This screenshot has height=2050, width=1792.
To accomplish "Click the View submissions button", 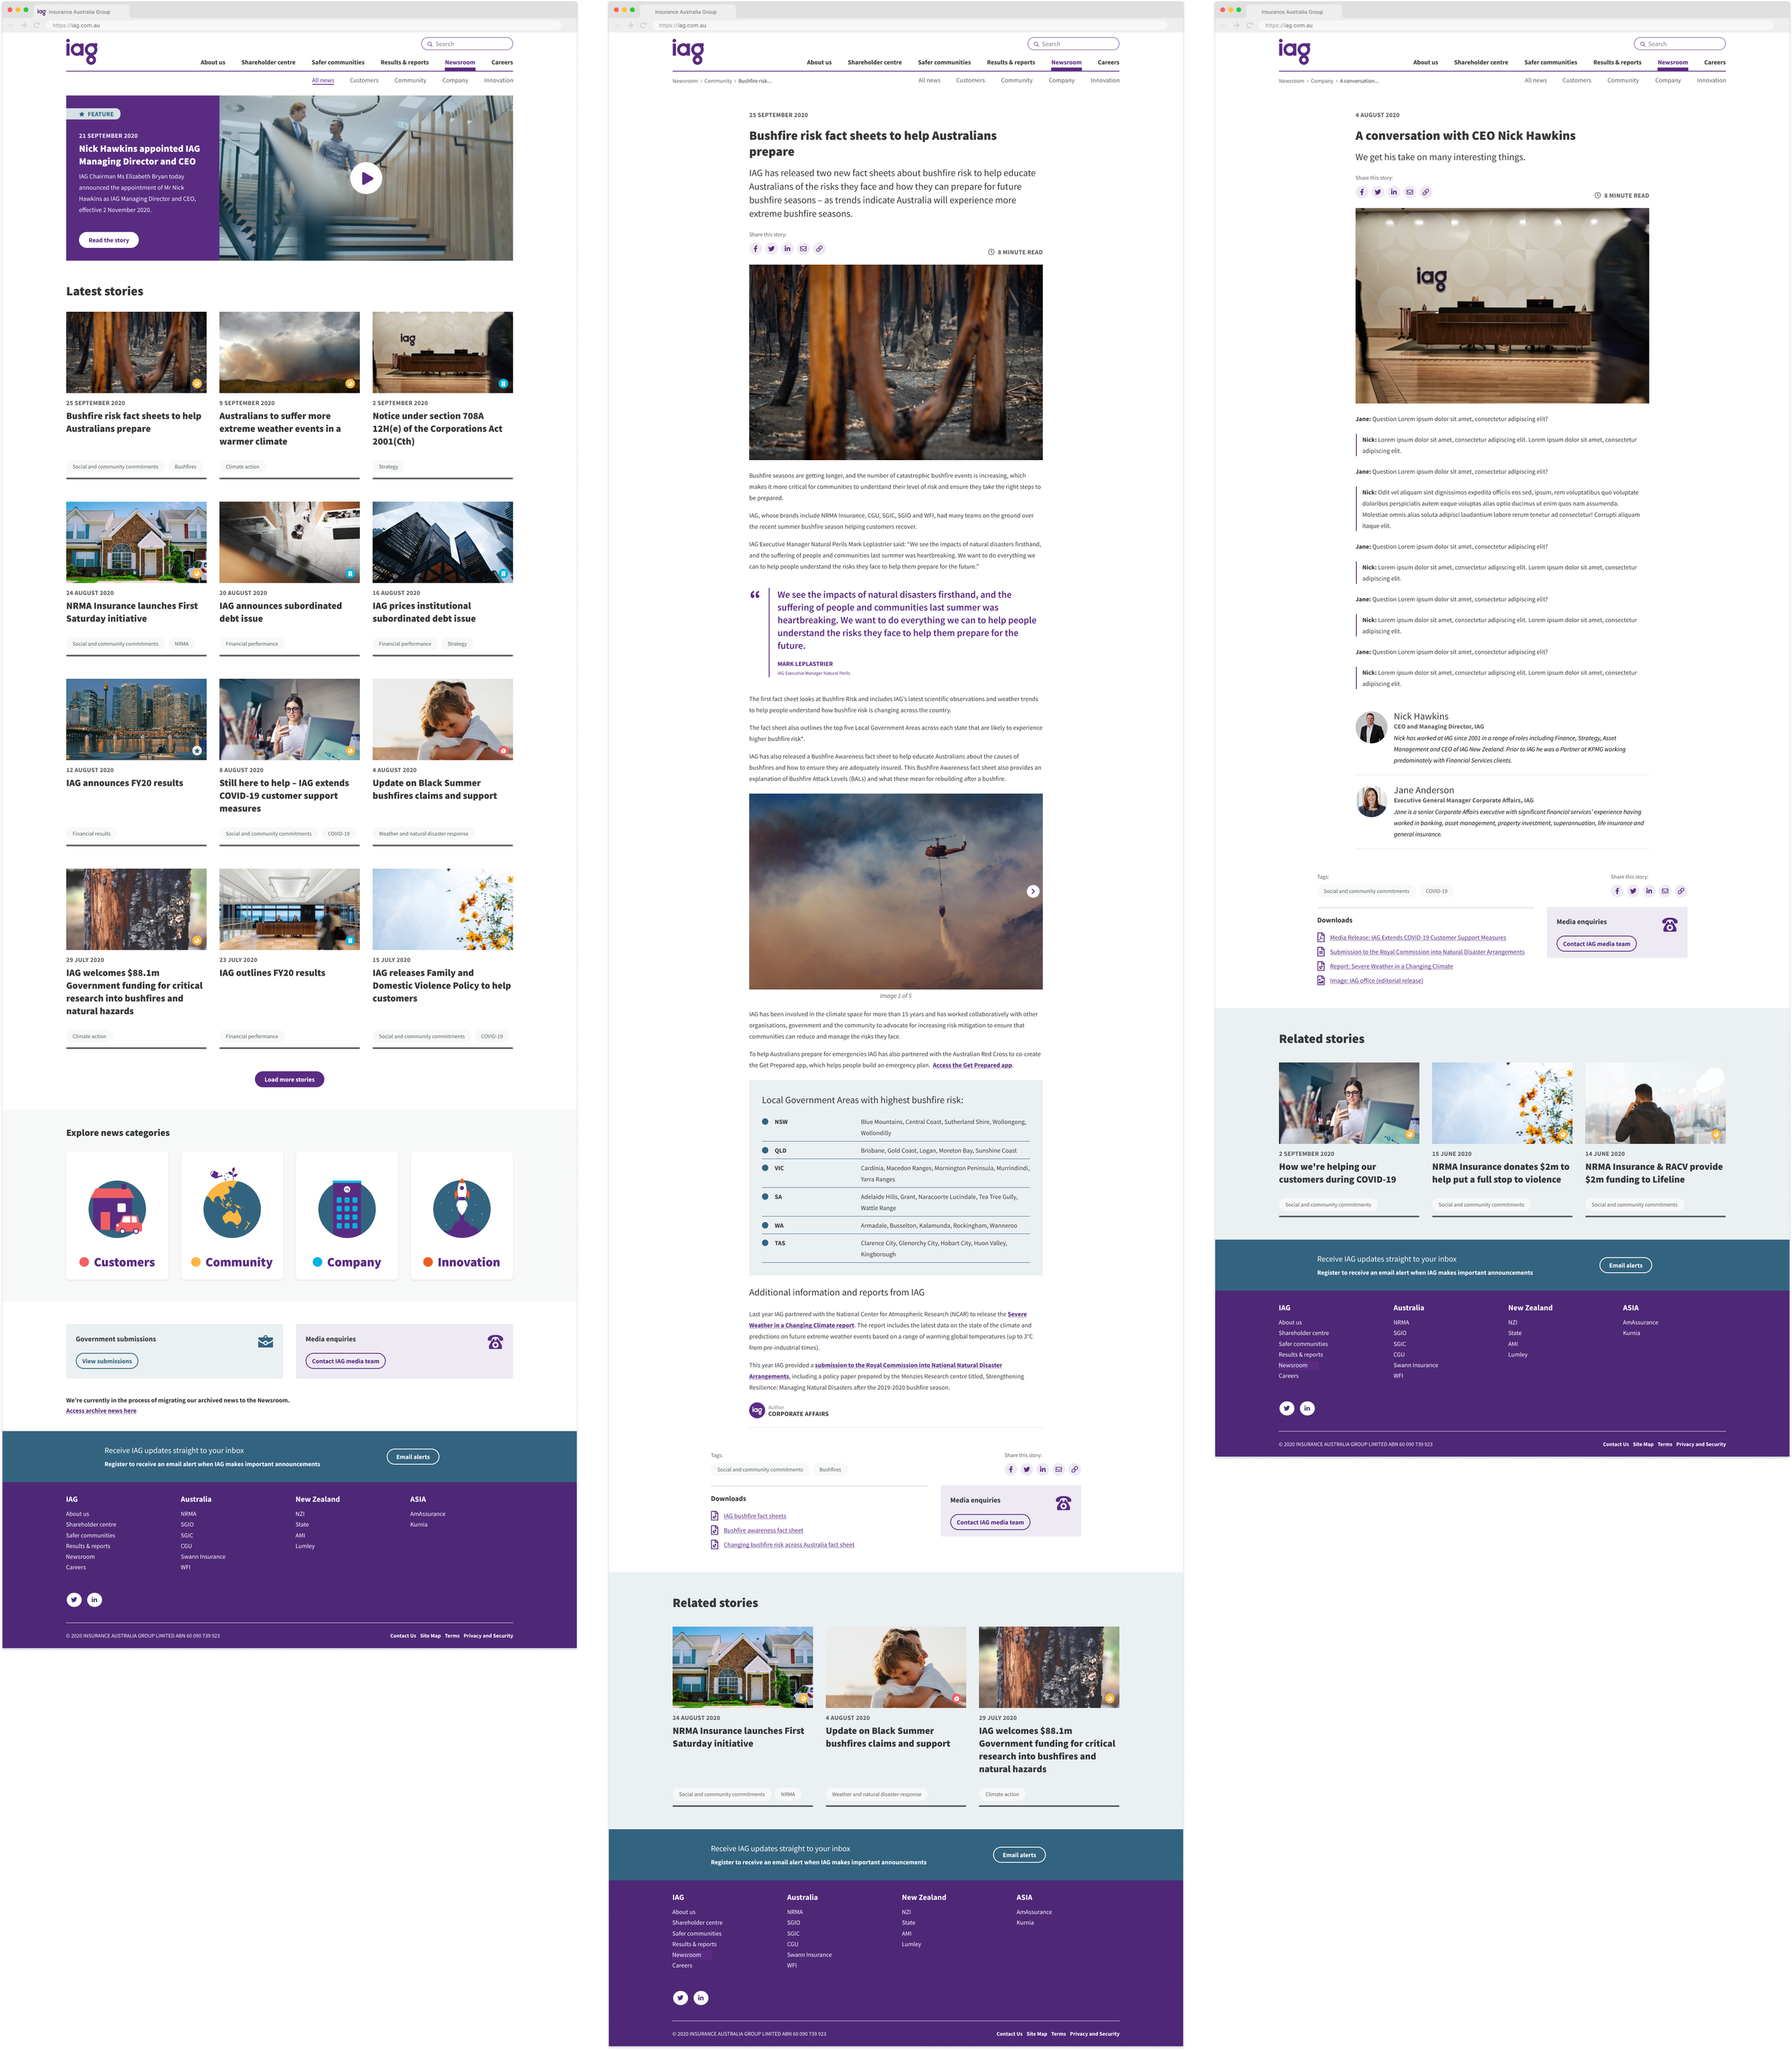I will (107, 1361).
